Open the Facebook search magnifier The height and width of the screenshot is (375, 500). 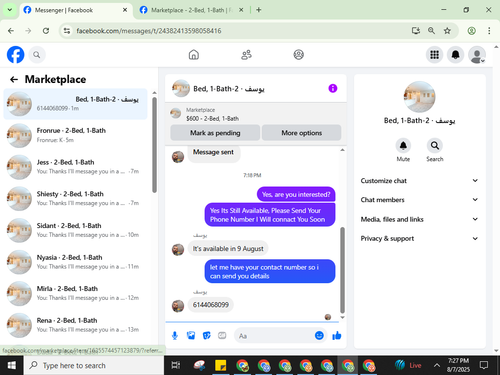(x=37, y=55)
